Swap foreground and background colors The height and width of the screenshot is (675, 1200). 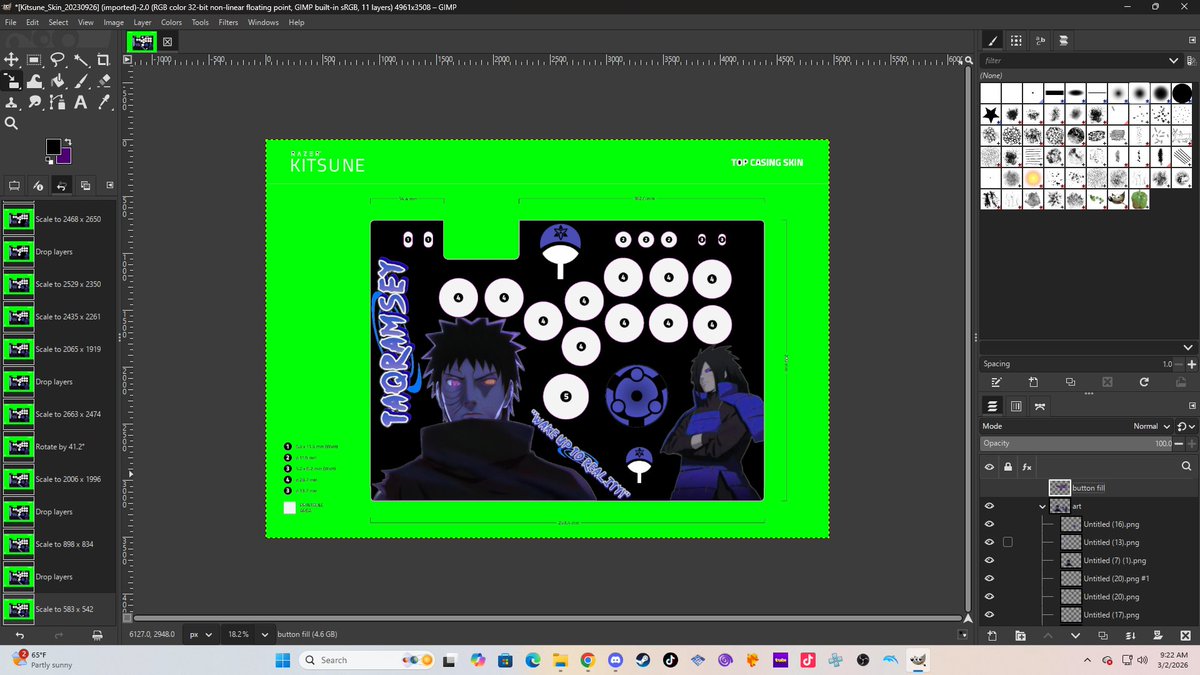[x=67, y=141]
